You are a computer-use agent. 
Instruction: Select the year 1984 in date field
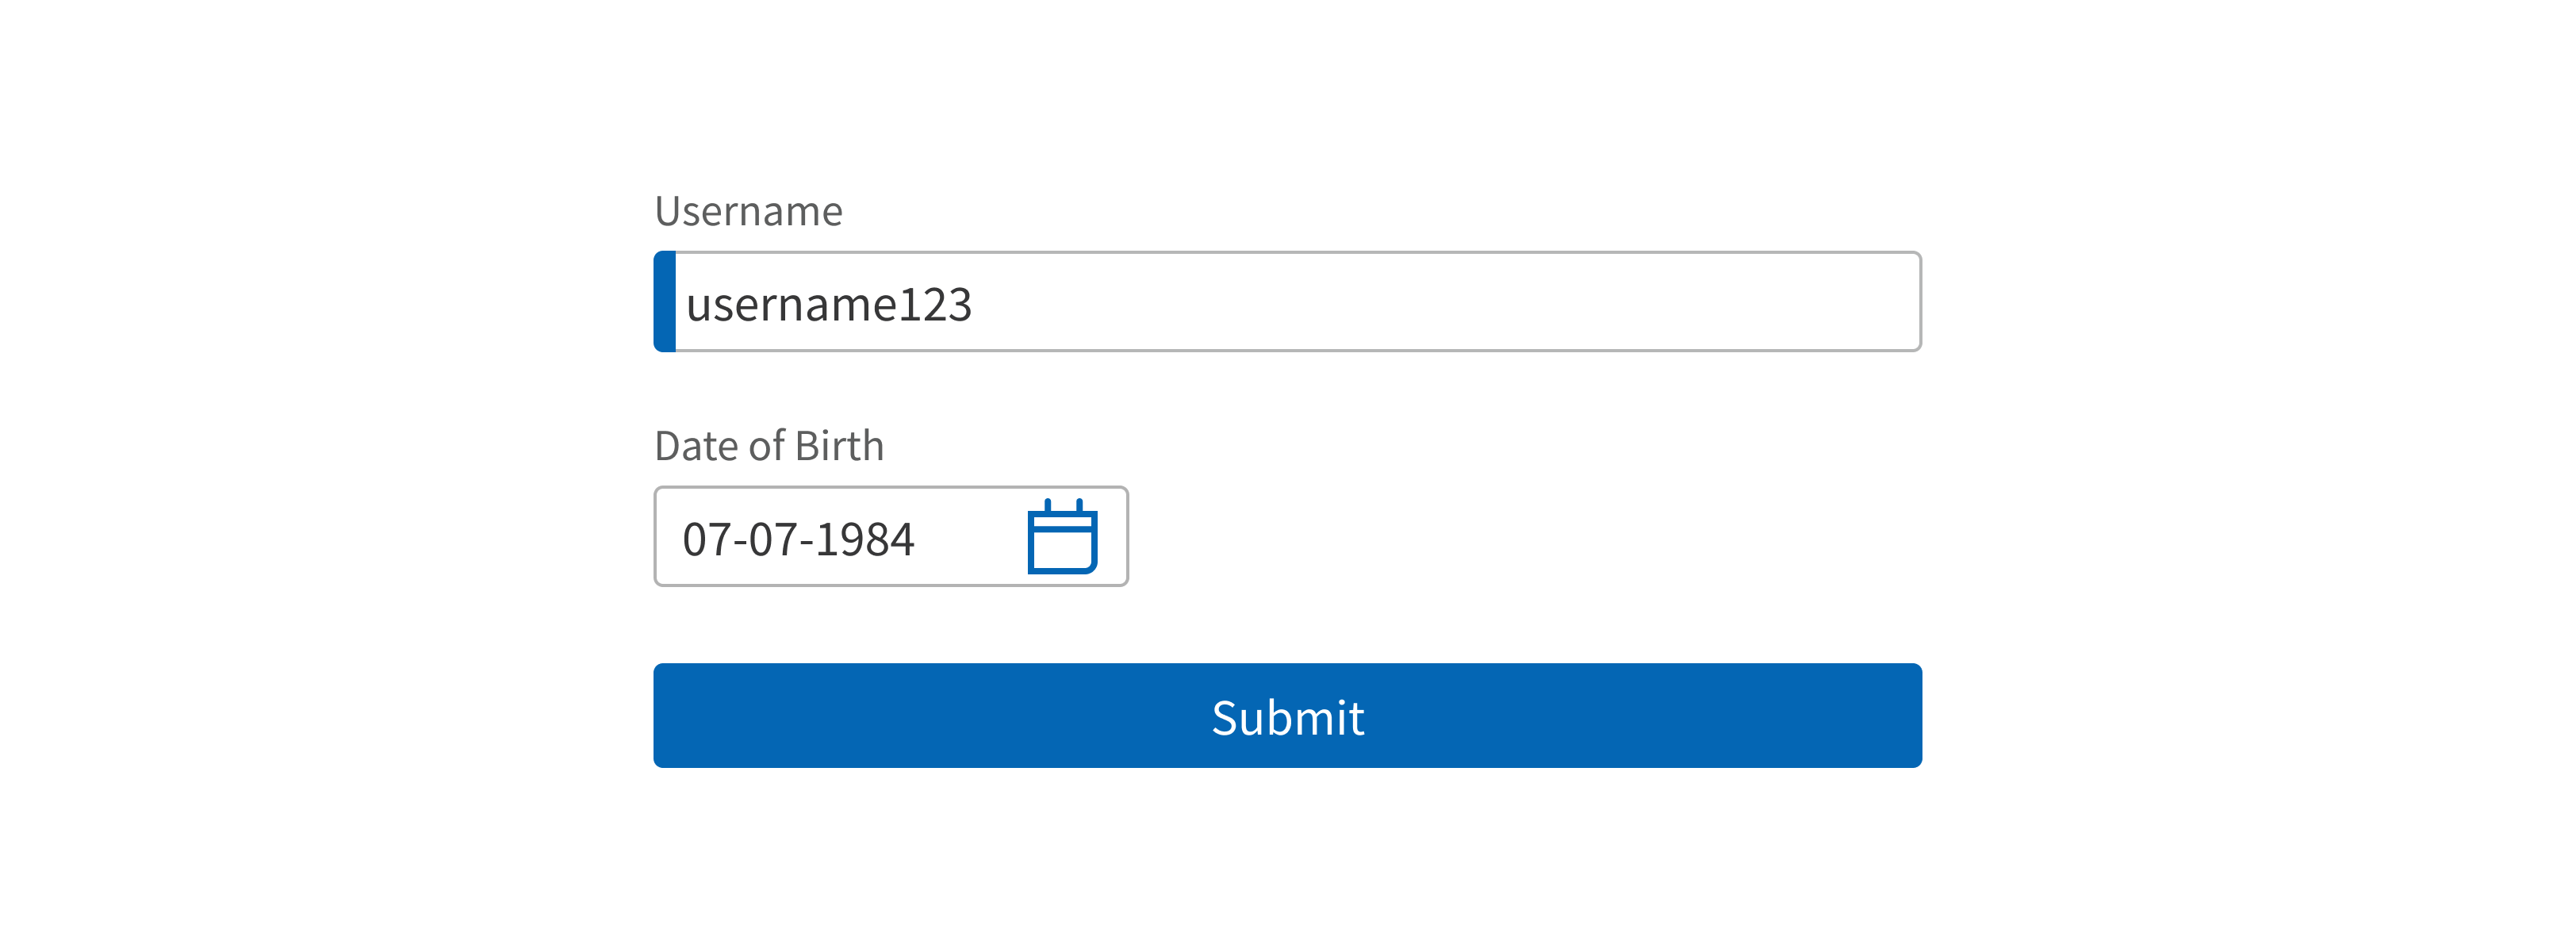[x=865, y=539]
